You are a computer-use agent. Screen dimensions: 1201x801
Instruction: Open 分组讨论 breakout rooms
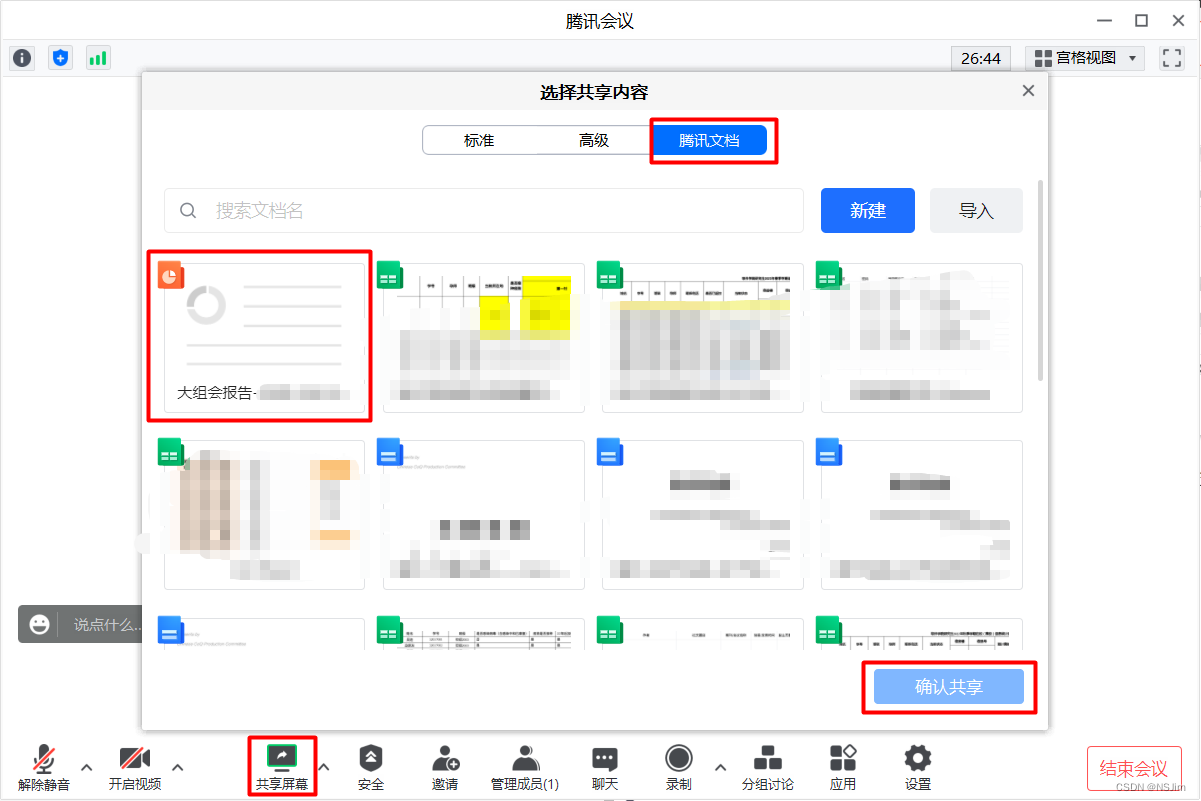pyautogui.click(x=768, y=767)
